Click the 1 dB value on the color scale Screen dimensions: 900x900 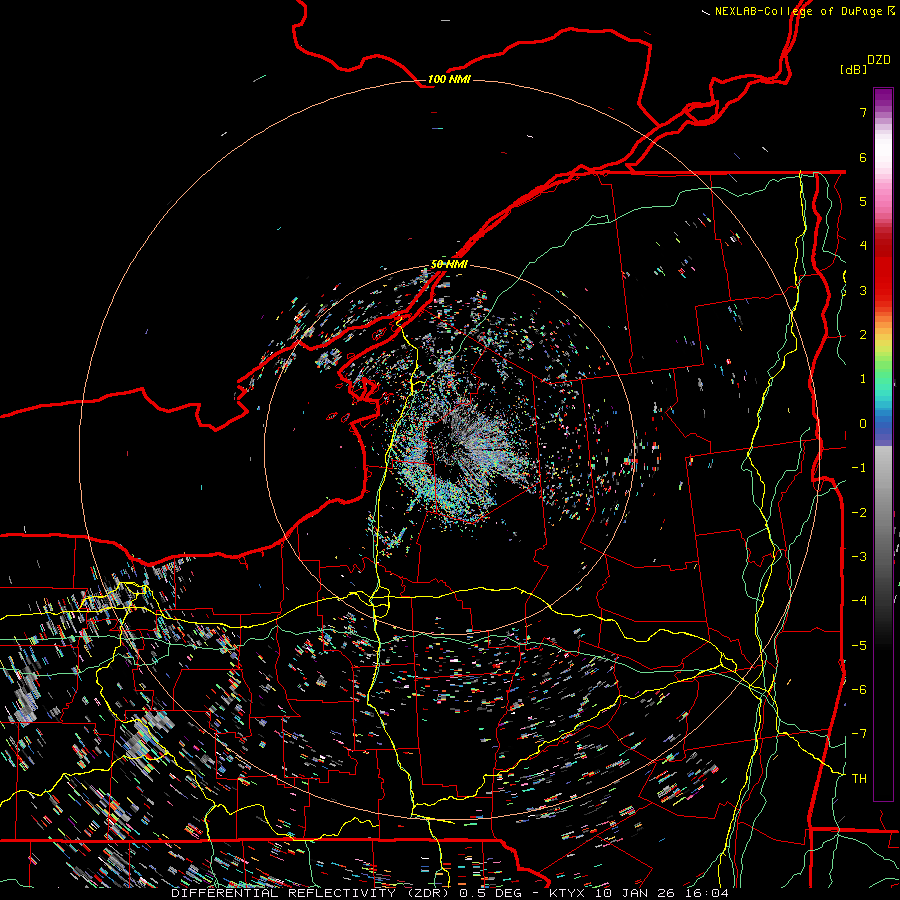tap(863, 379)
